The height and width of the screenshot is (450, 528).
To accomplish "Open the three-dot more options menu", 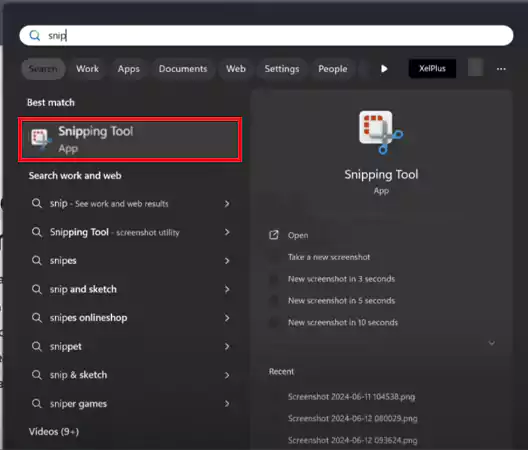I will (x=501, y=69).
